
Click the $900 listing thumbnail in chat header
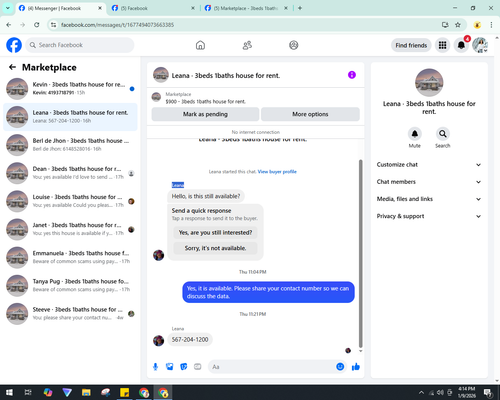pos(156,97)
